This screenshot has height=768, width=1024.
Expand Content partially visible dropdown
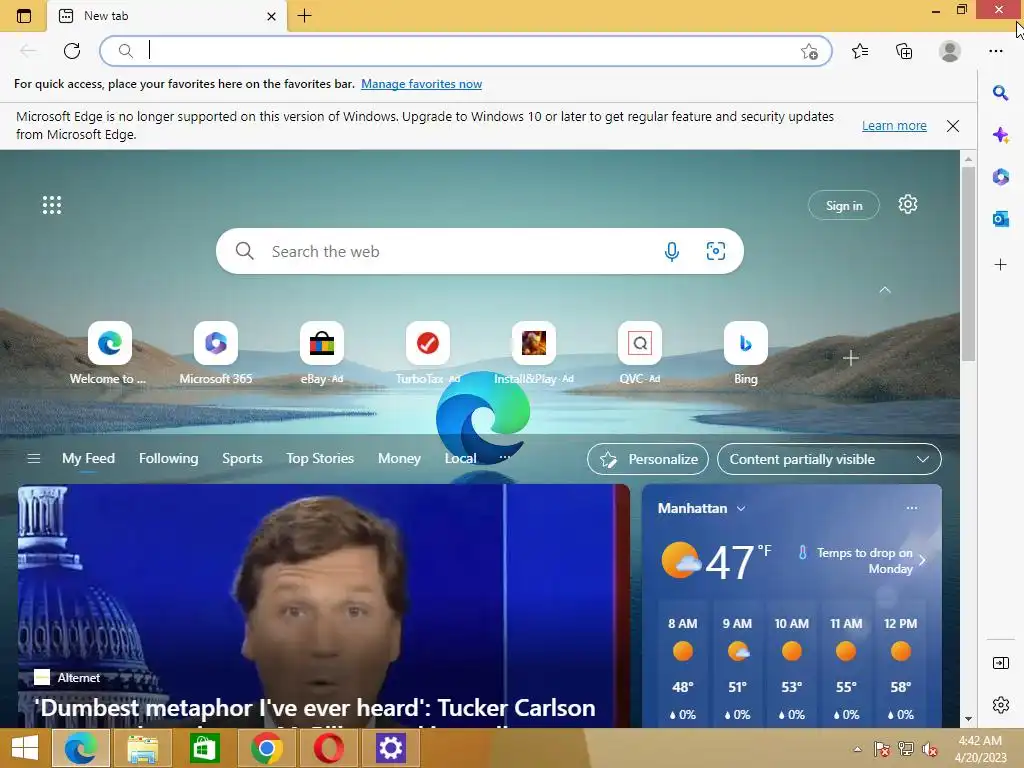coord(829,459)
